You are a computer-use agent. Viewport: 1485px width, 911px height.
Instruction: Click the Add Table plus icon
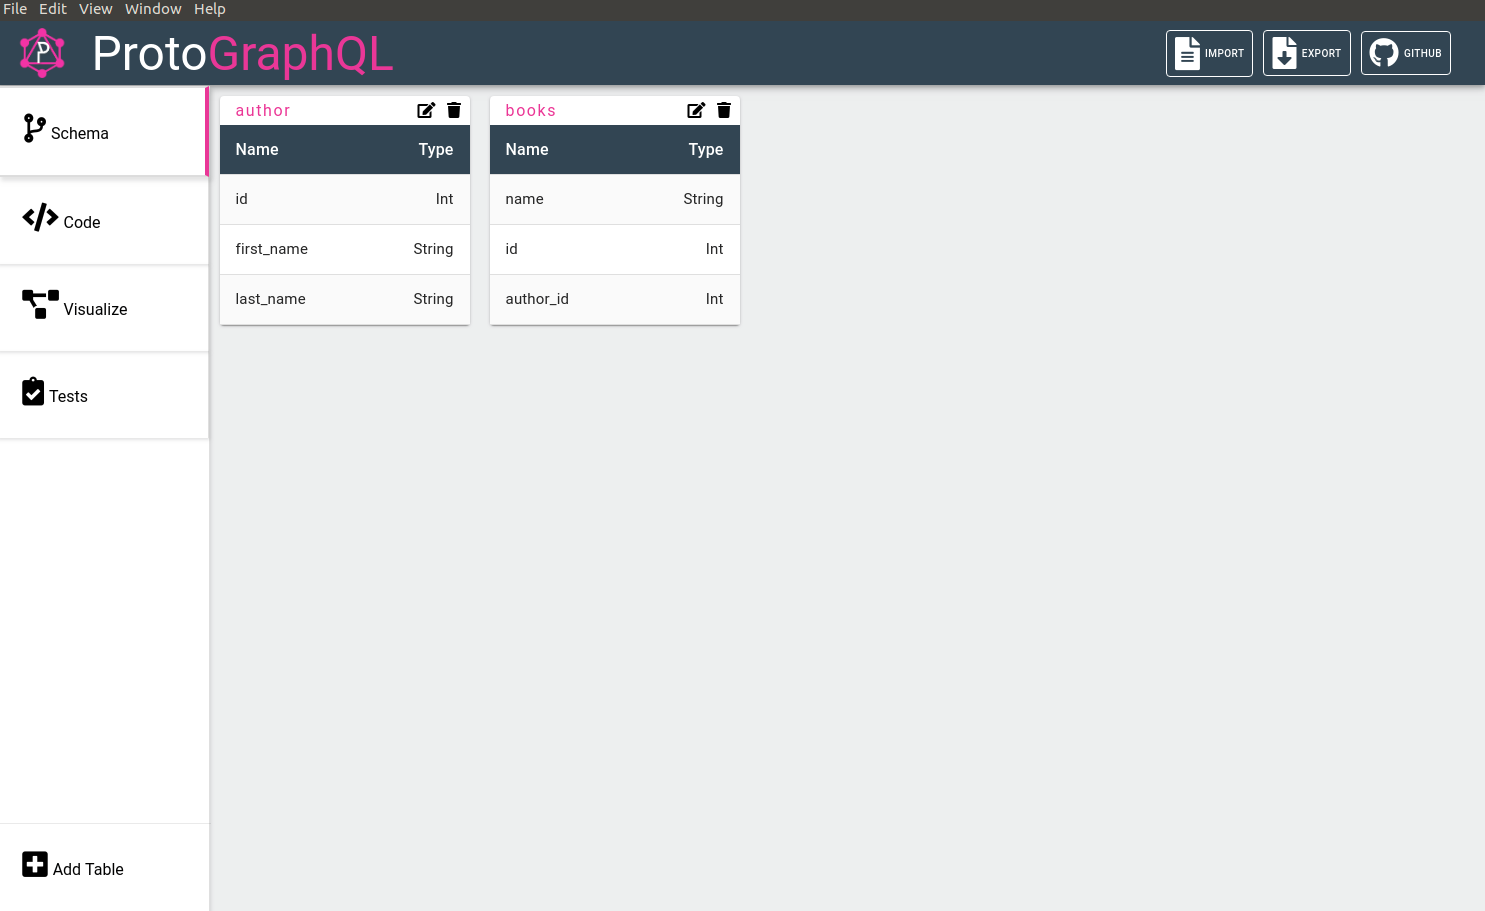tap(35, 864)
